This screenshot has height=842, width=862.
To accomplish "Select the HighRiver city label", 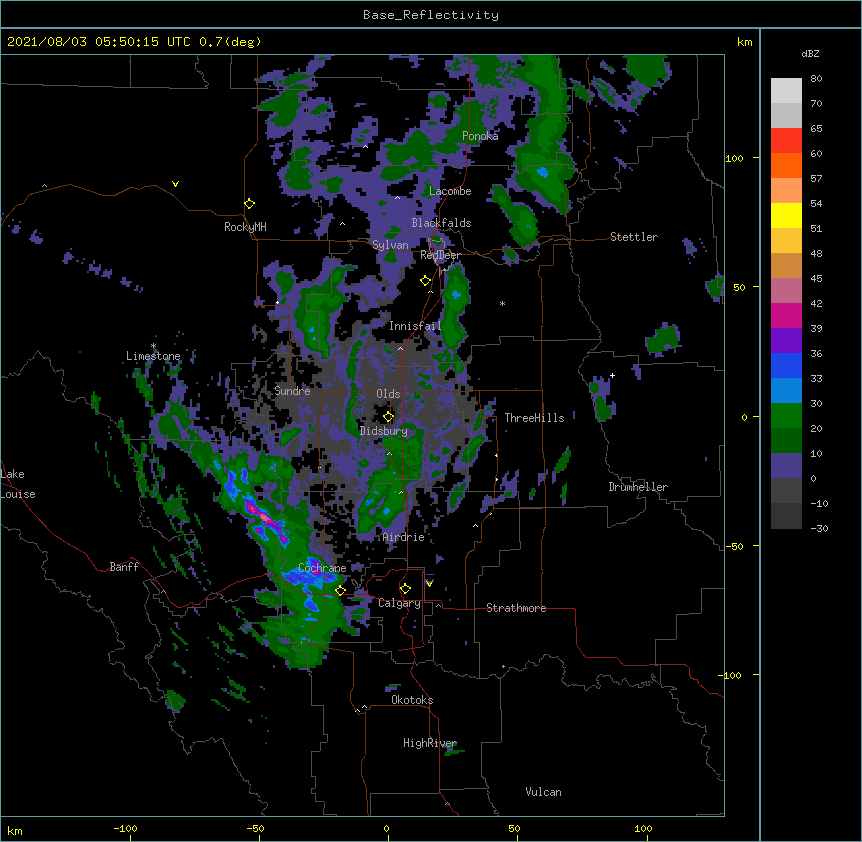I will 430,743.
